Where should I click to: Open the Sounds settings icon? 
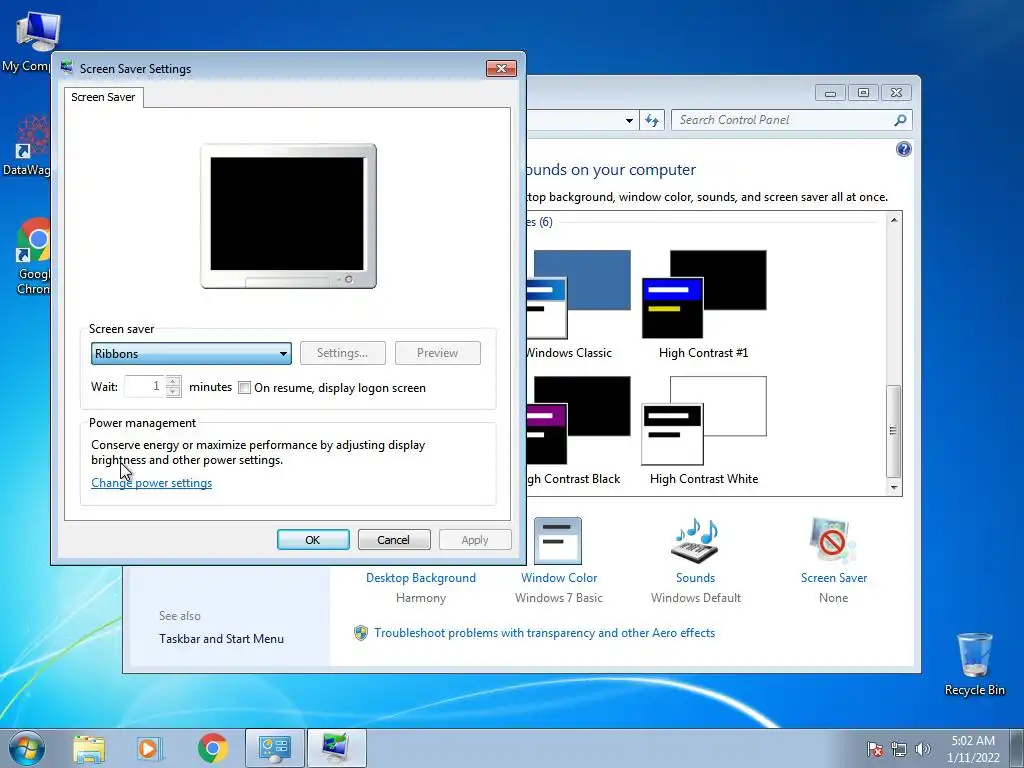tap(695, 541)
